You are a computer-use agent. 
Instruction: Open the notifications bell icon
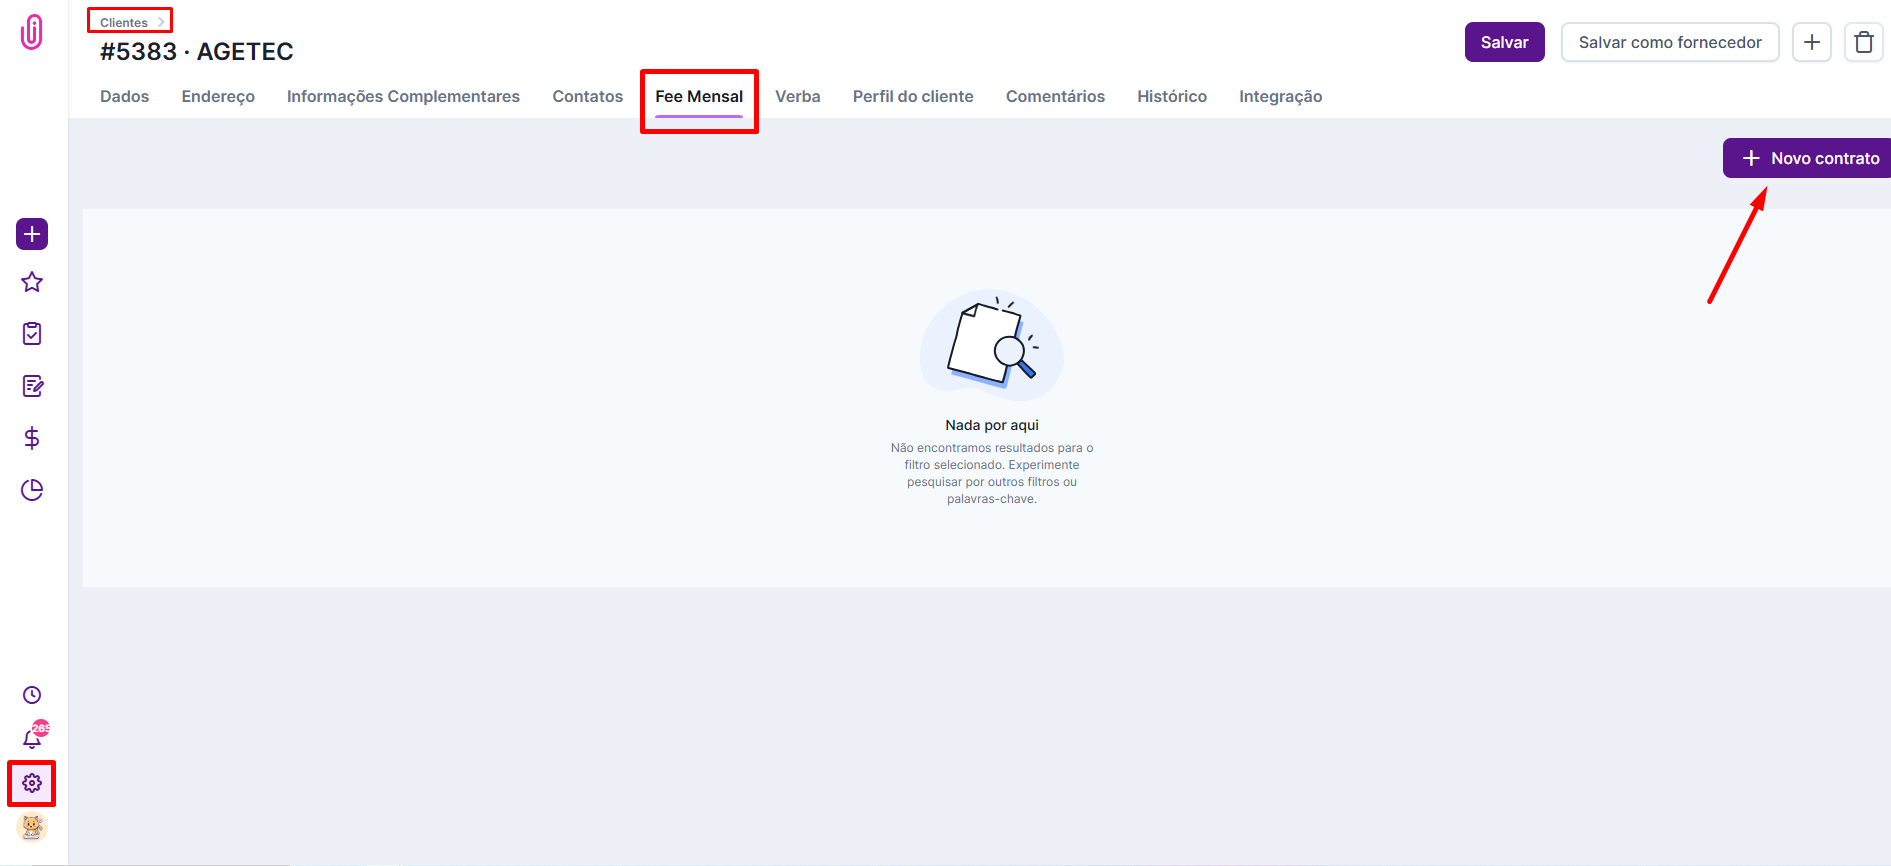[32, 739]
